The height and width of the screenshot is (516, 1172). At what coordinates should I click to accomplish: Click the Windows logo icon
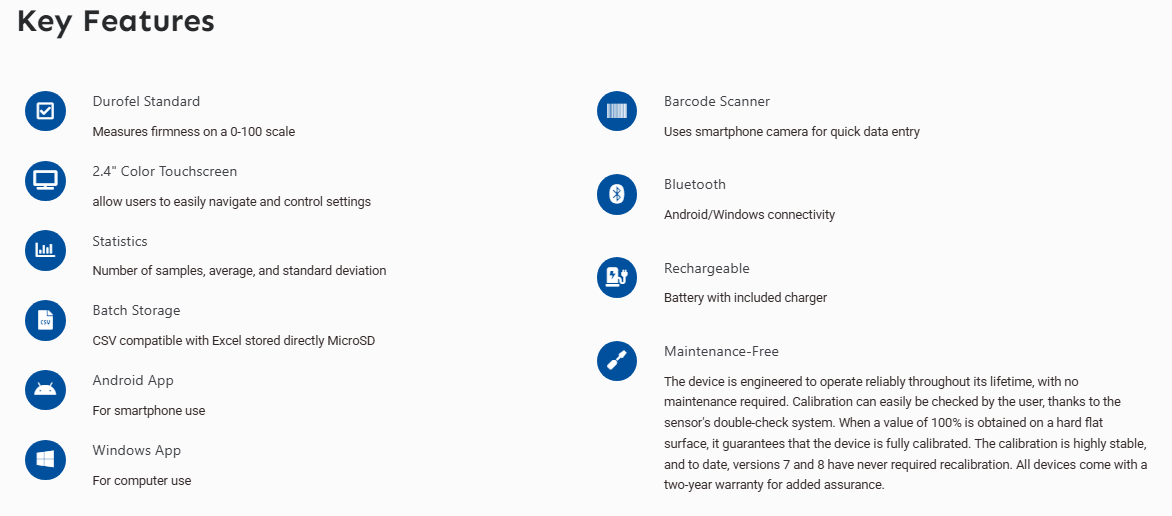coord(46,460)
